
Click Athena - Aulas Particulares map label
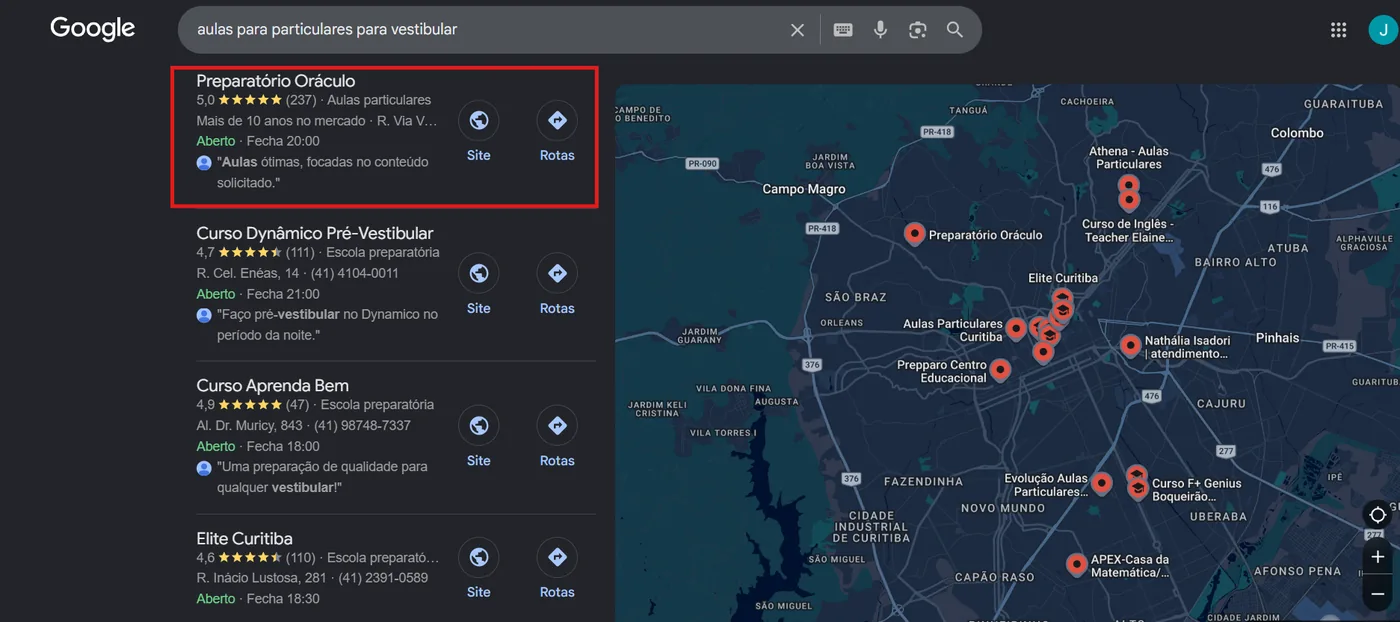pyautogui.click(x=1129, y=158)
